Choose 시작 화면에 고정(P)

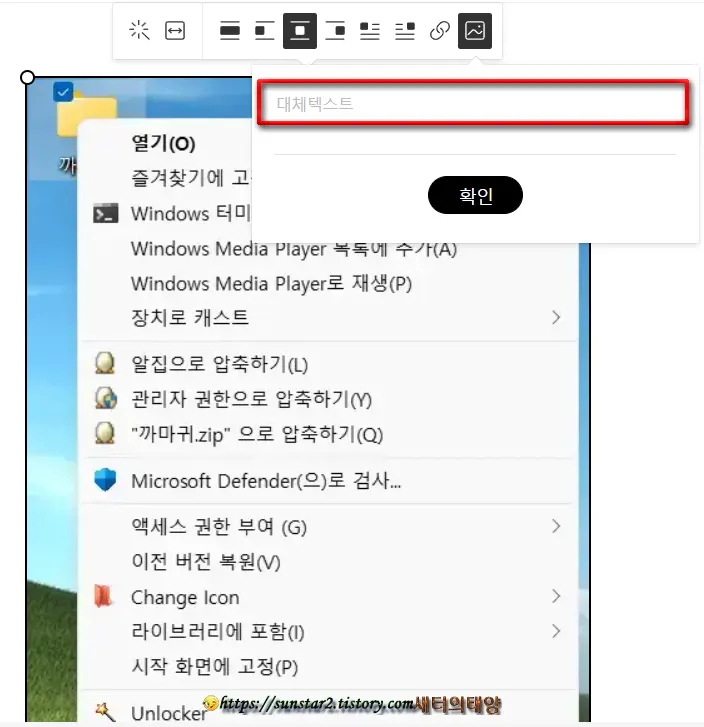(x=215, y=667)
